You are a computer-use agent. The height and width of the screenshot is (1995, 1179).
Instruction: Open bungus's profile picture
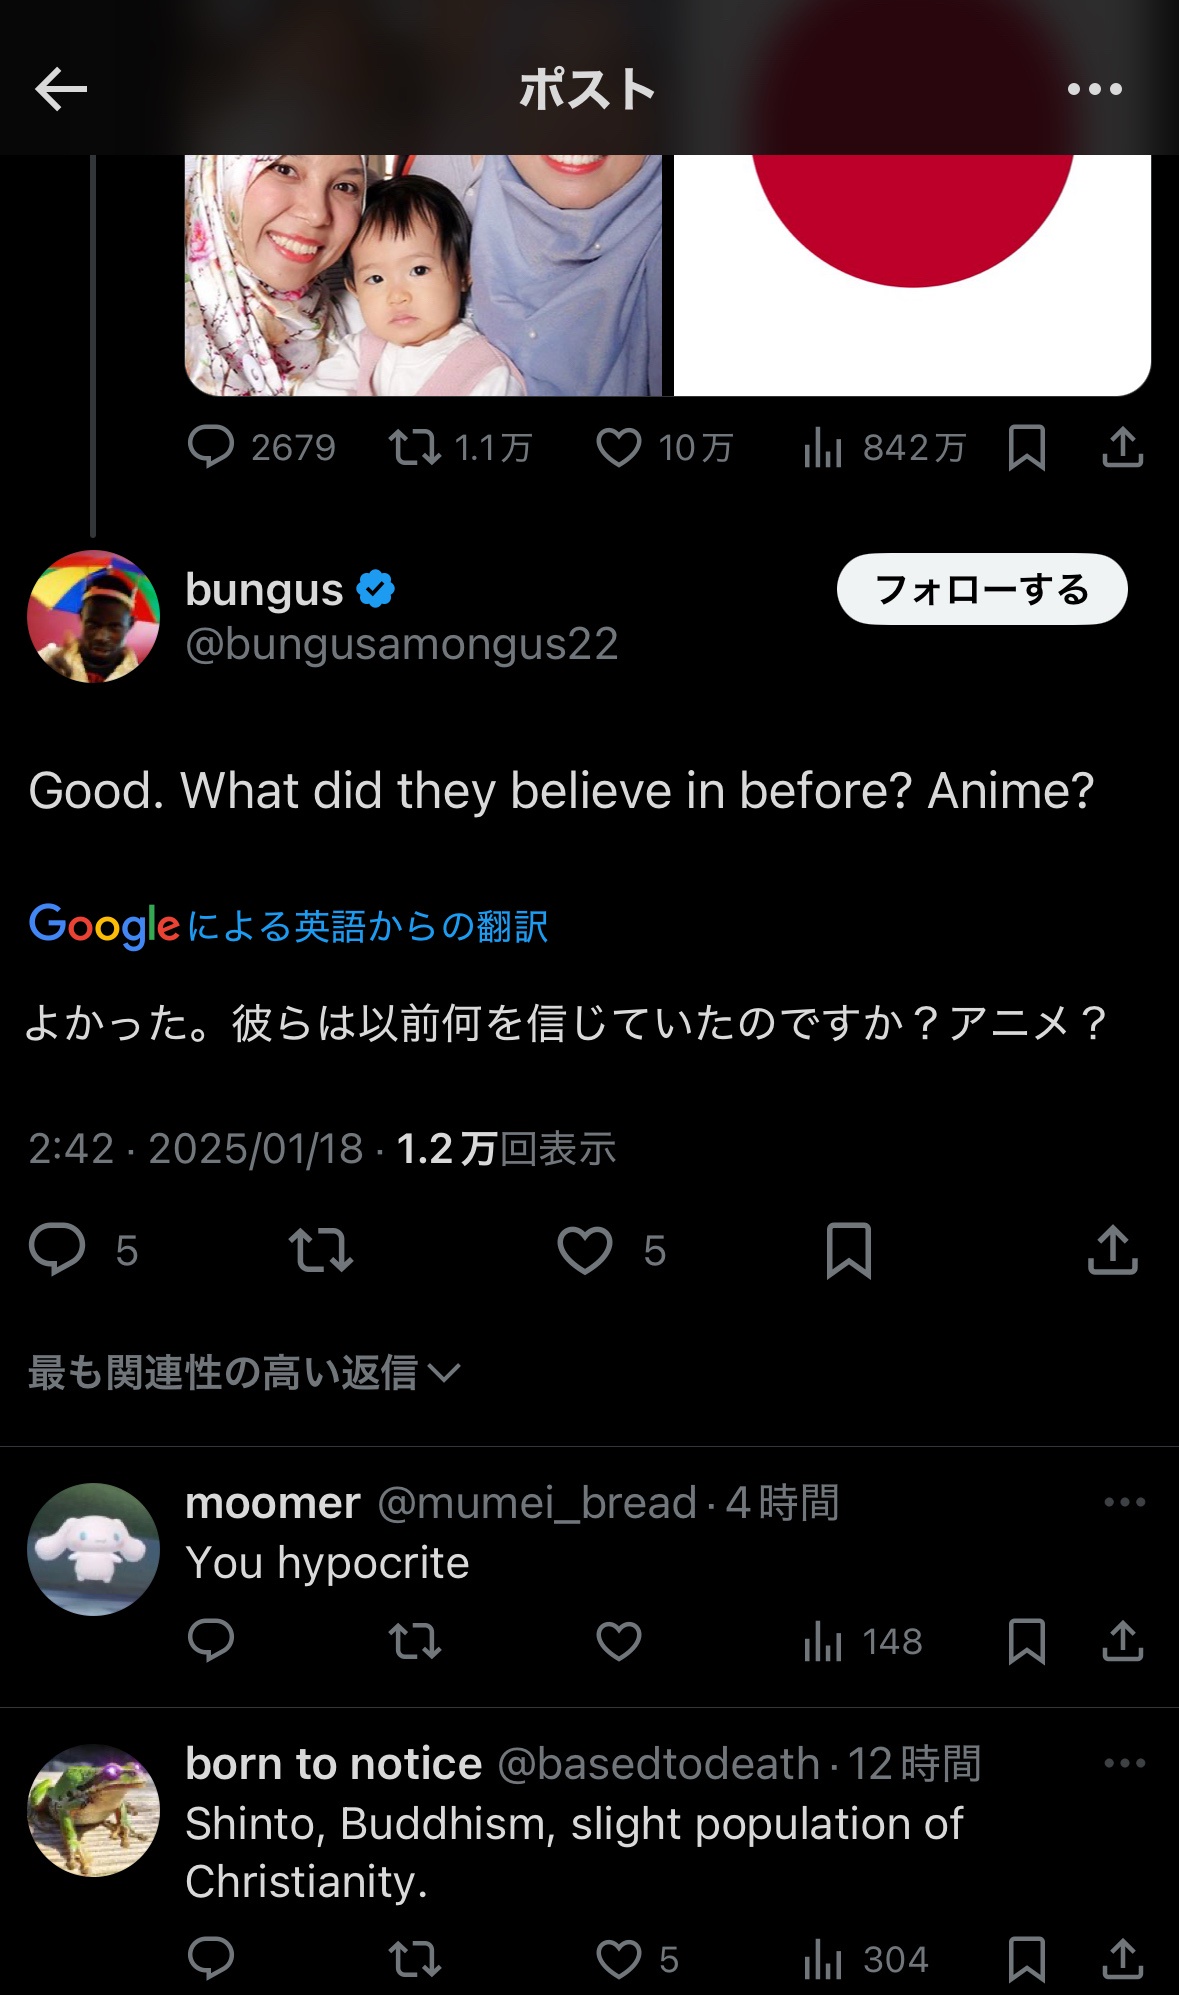point(93,616)
